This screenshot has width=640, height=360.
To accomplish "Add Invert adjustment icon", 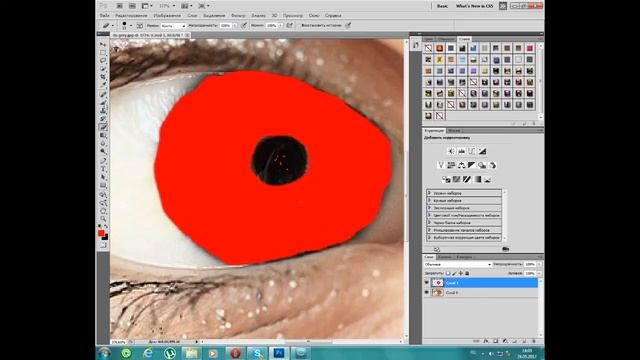I will pyautogui.click(x=446, y=179).
